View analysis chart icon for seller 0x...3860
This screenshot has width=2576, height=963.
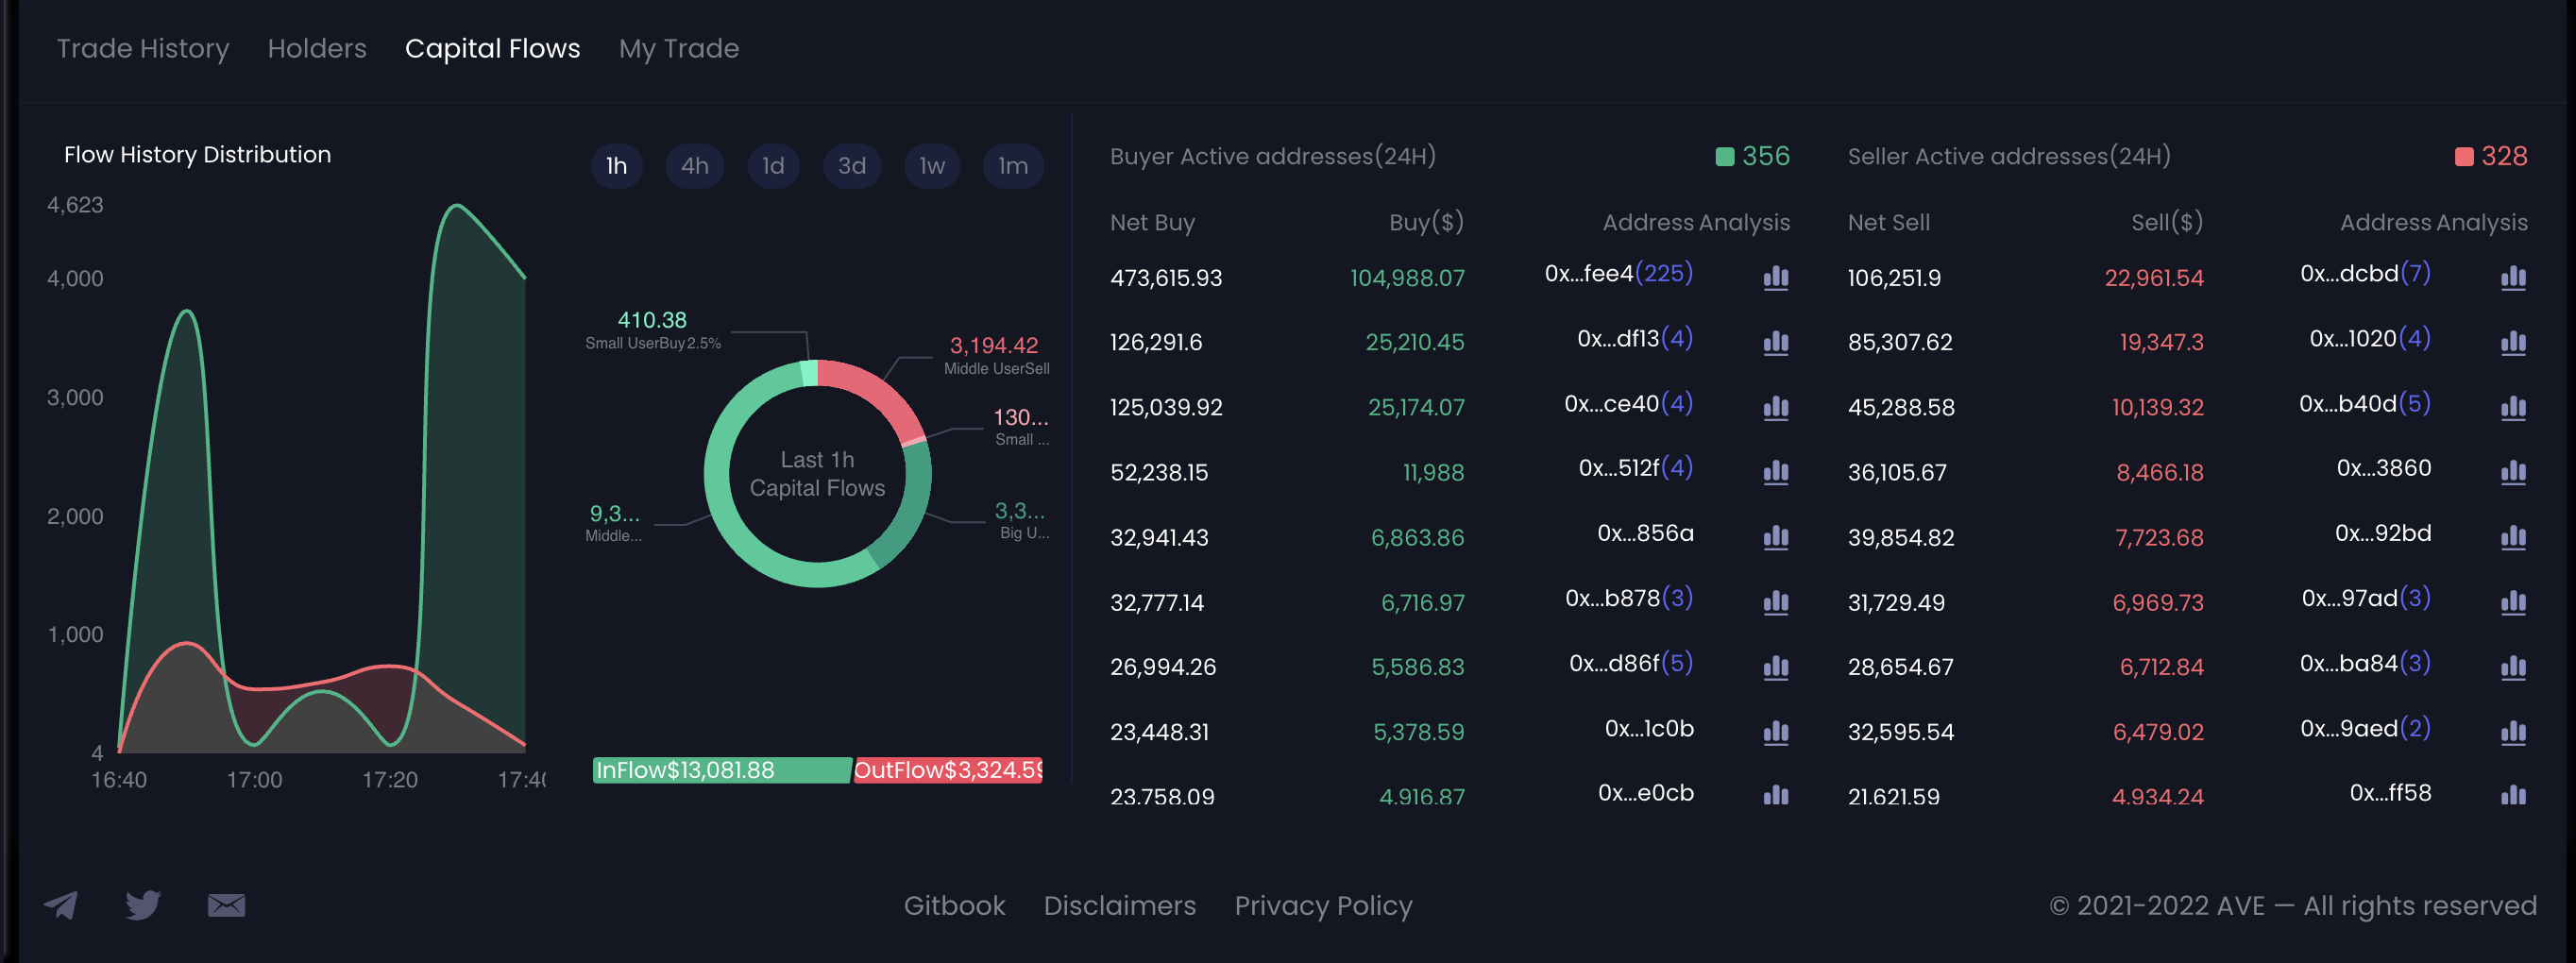point(2512,472)
